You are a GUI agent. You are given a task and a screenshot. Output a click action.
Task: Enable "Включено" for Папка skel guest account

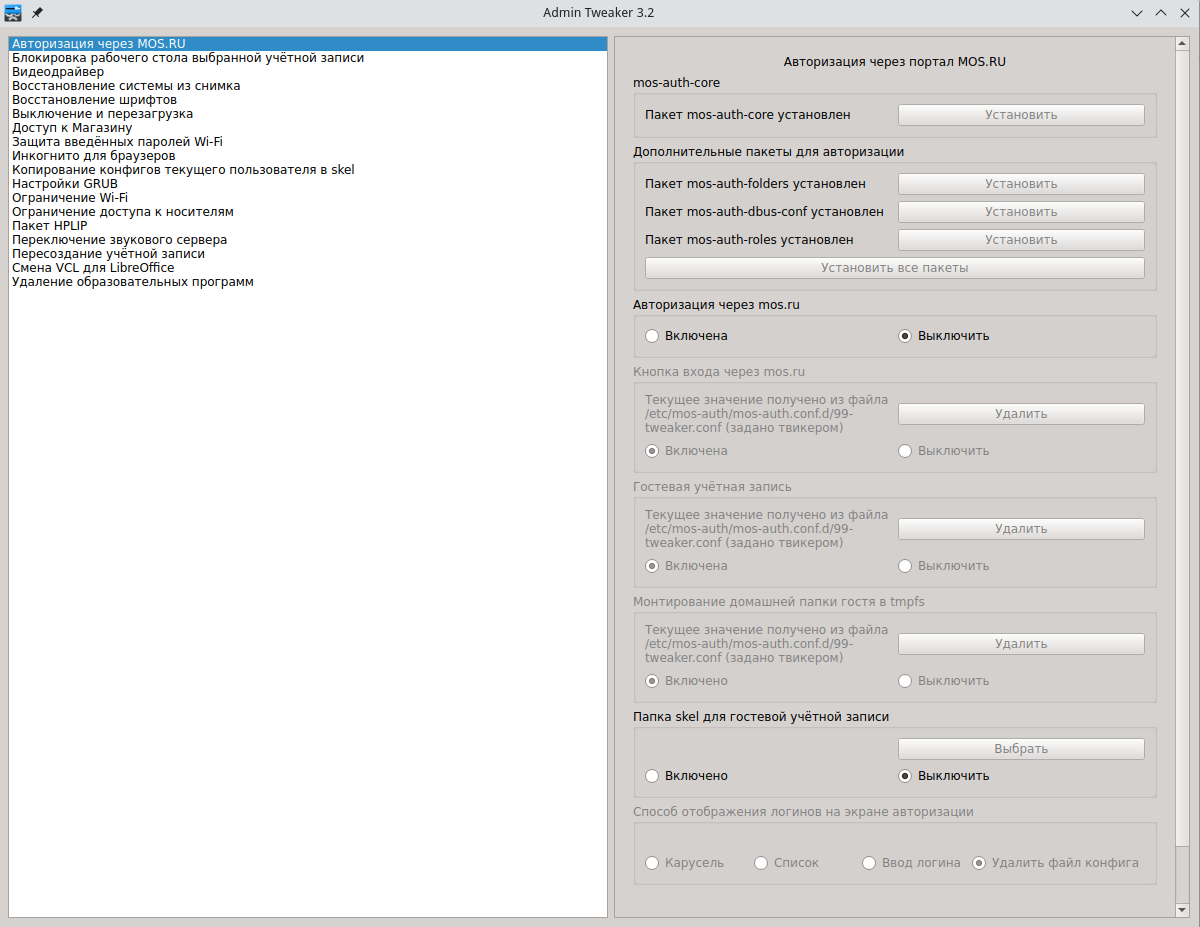coord(652,776)
